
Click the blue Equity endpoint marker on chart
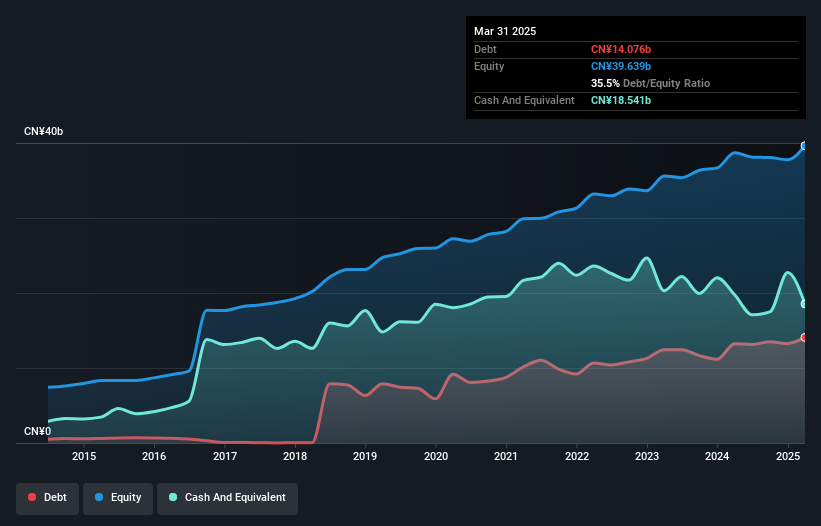click(804, 146)
